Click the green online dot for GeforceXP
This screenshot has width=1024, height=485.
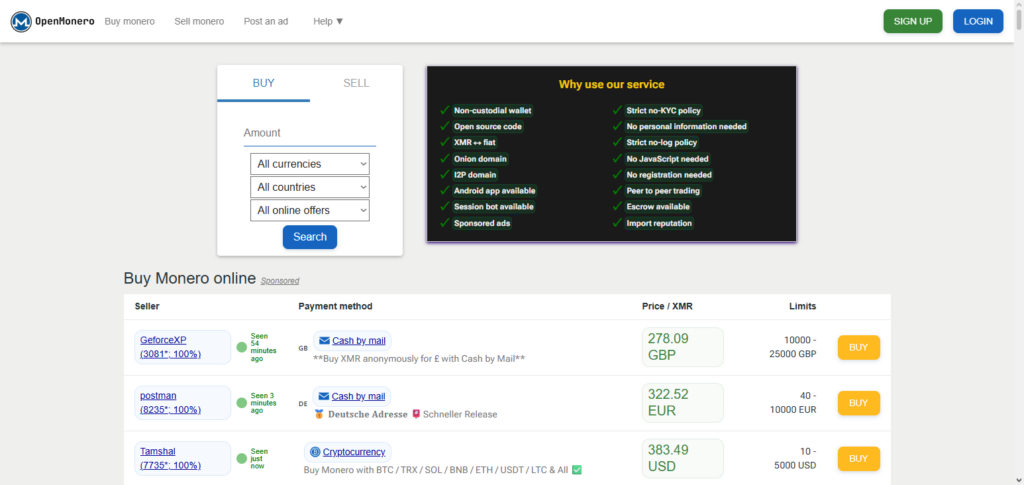coord(242,347)
